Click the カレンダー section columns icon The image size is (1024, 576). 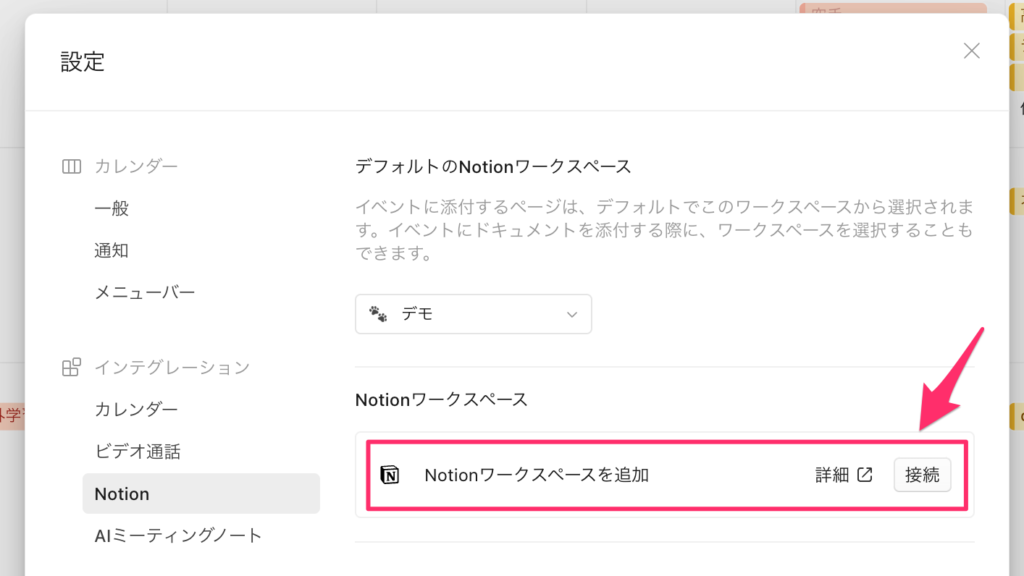71,167
